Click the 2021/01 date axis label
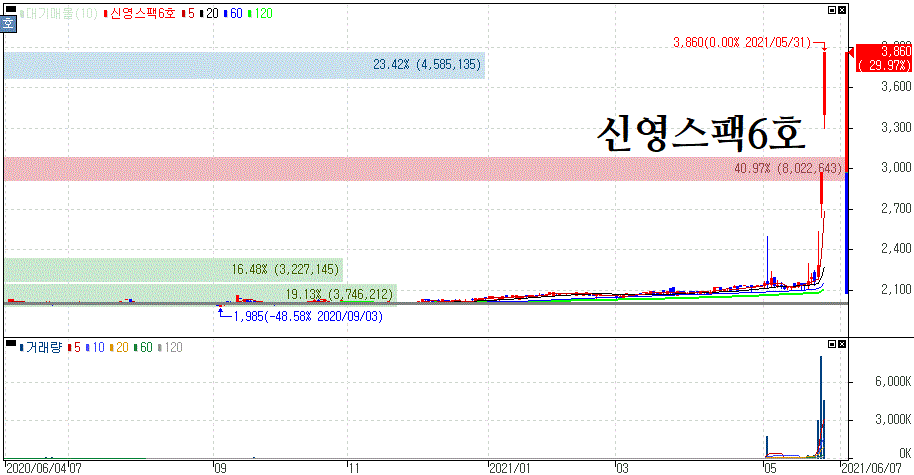This screenshot has height=475, width=914. pos(509,468)
